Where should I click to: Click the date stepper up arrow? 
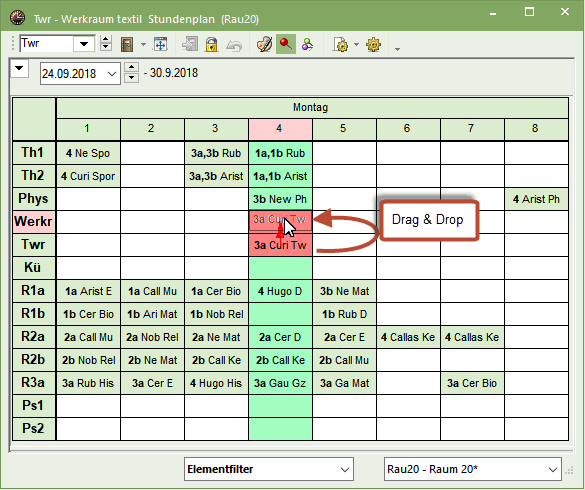pyautogui.click(x=131, y=68)
